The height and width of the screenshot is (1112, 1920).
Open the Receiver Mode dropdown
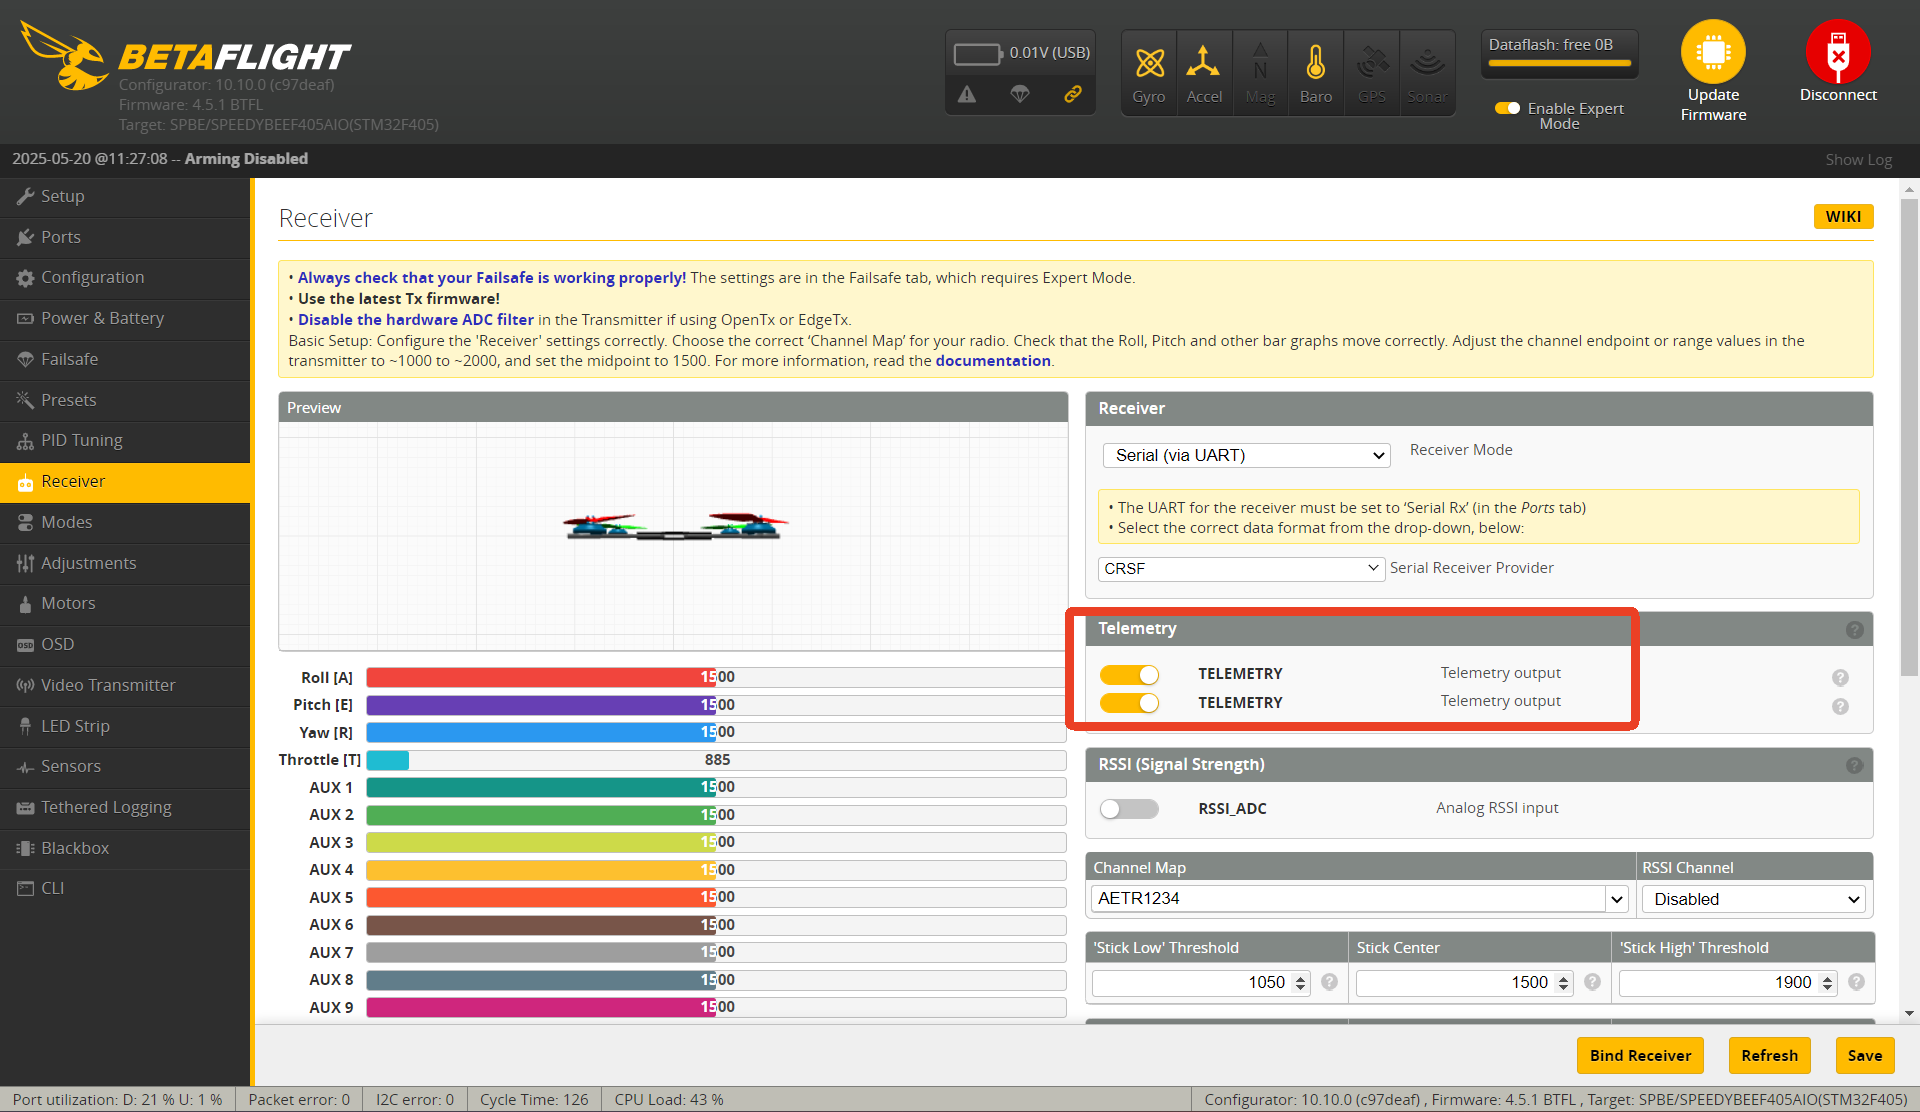click(x=1247, y=455)
